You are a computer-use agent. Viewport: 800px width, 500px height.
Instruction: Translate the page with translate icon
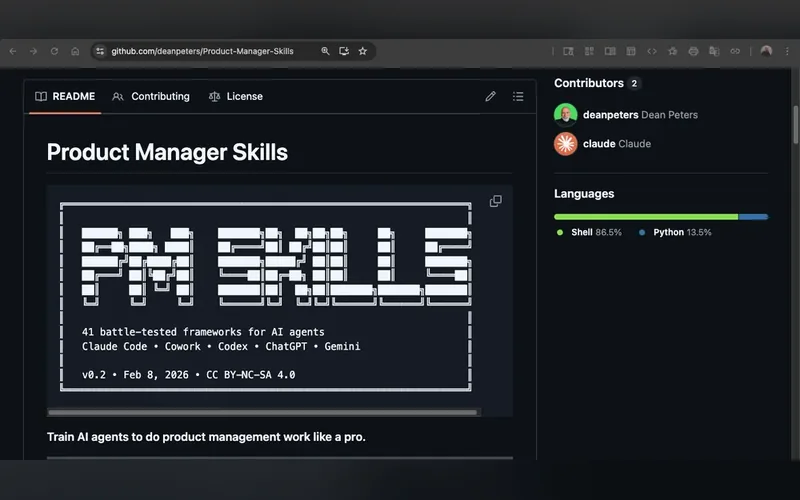tap(714, 51)
